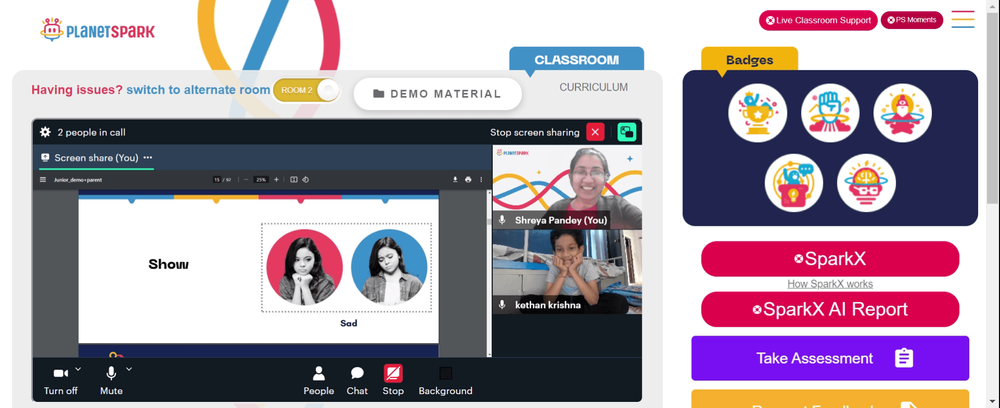This screenshot has width=1000, height=408.
Task: Open the Demo Material folder
Action: click(438, 94)
